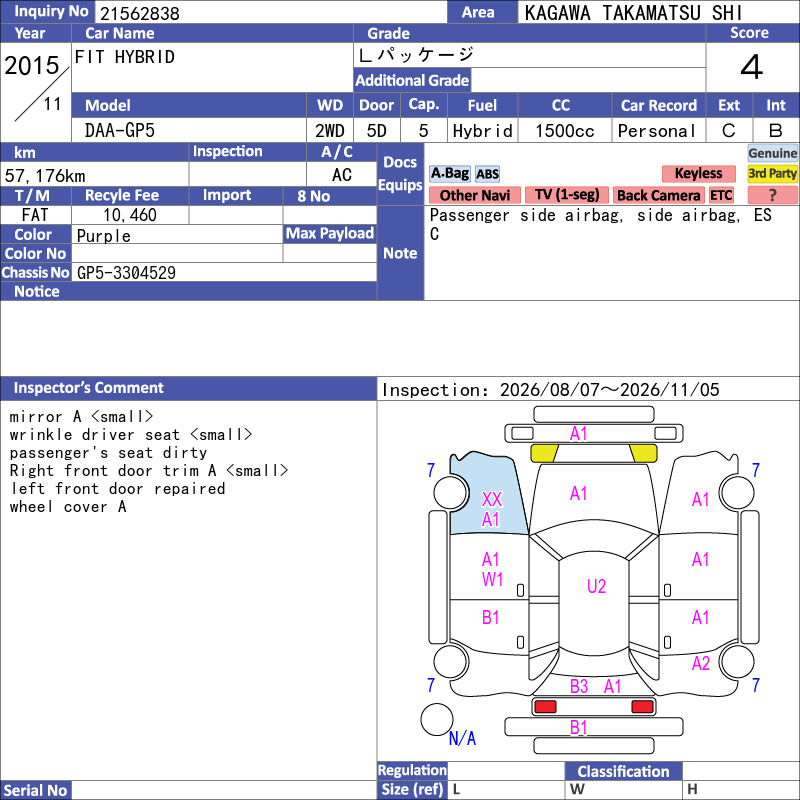The width and height of the screenshot is (800, 800).
Task: Select the grade text Lパッケージ
Action: click(x=416, y=54)
